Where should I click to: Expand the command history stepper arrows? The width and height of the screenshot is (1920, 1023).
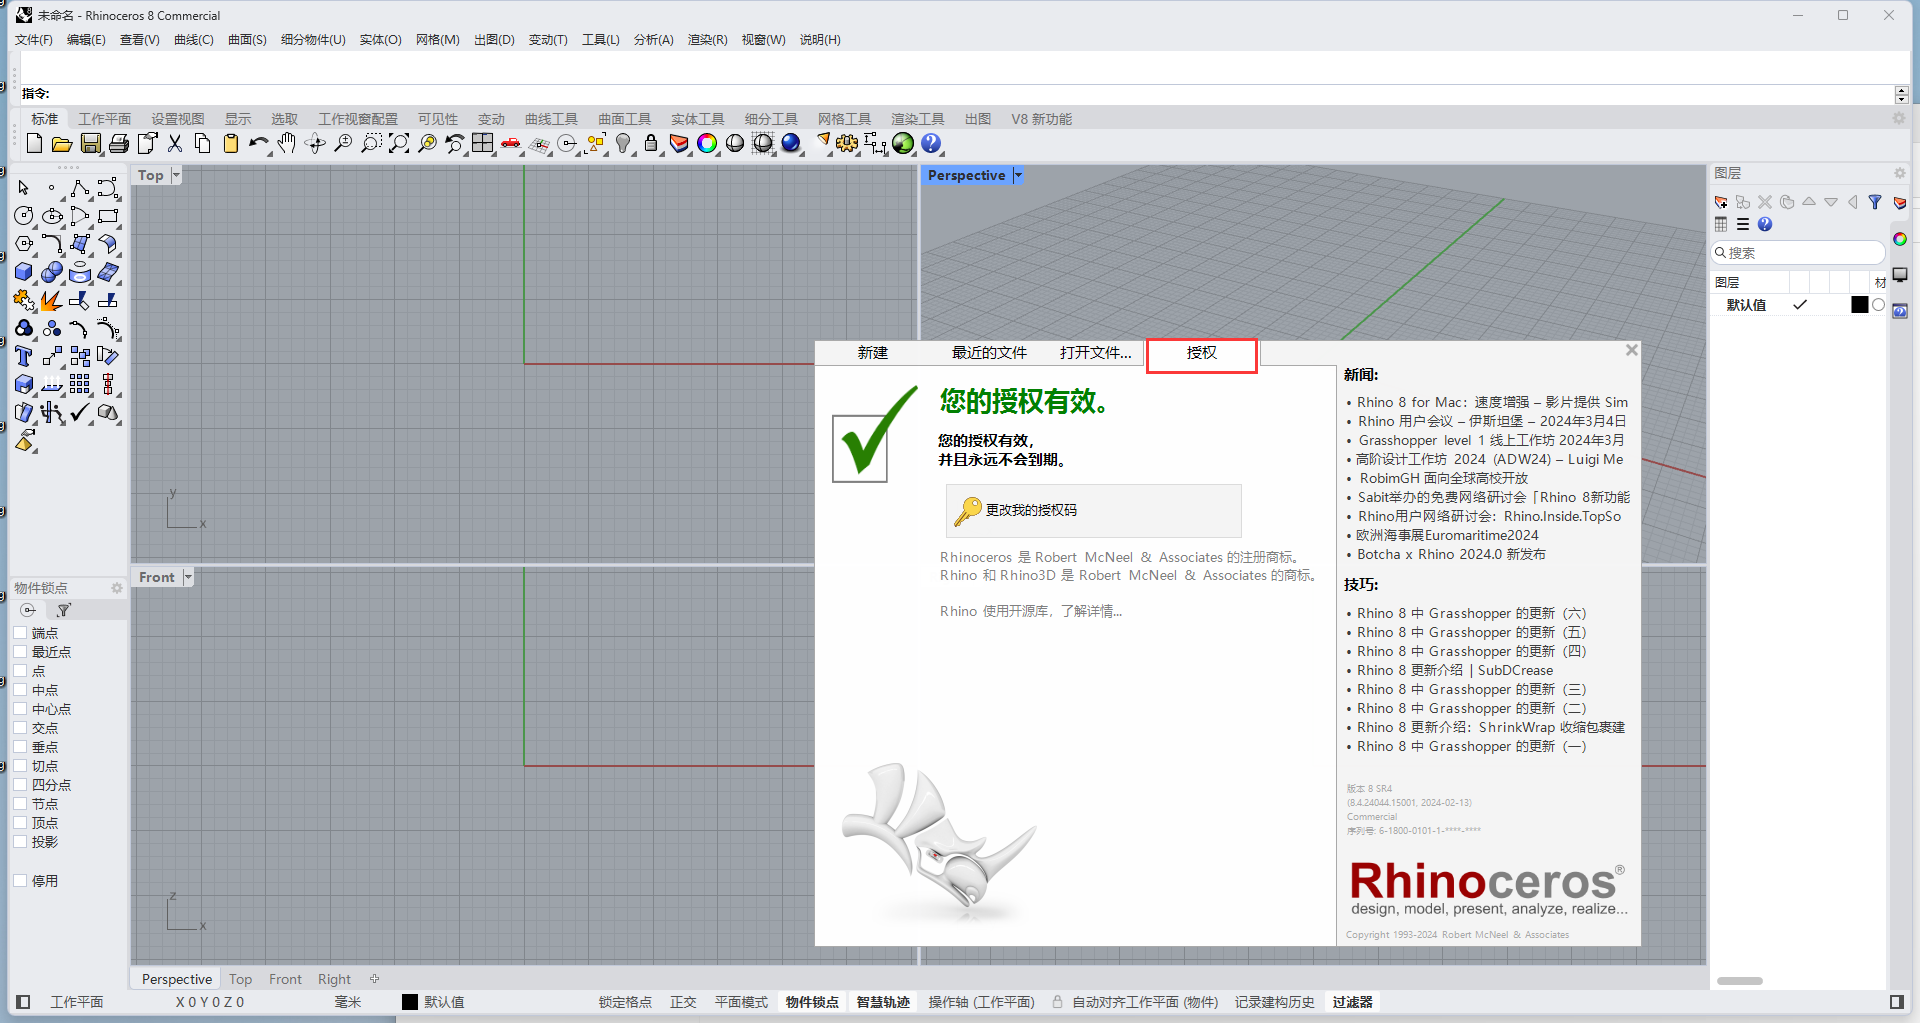1901,94
